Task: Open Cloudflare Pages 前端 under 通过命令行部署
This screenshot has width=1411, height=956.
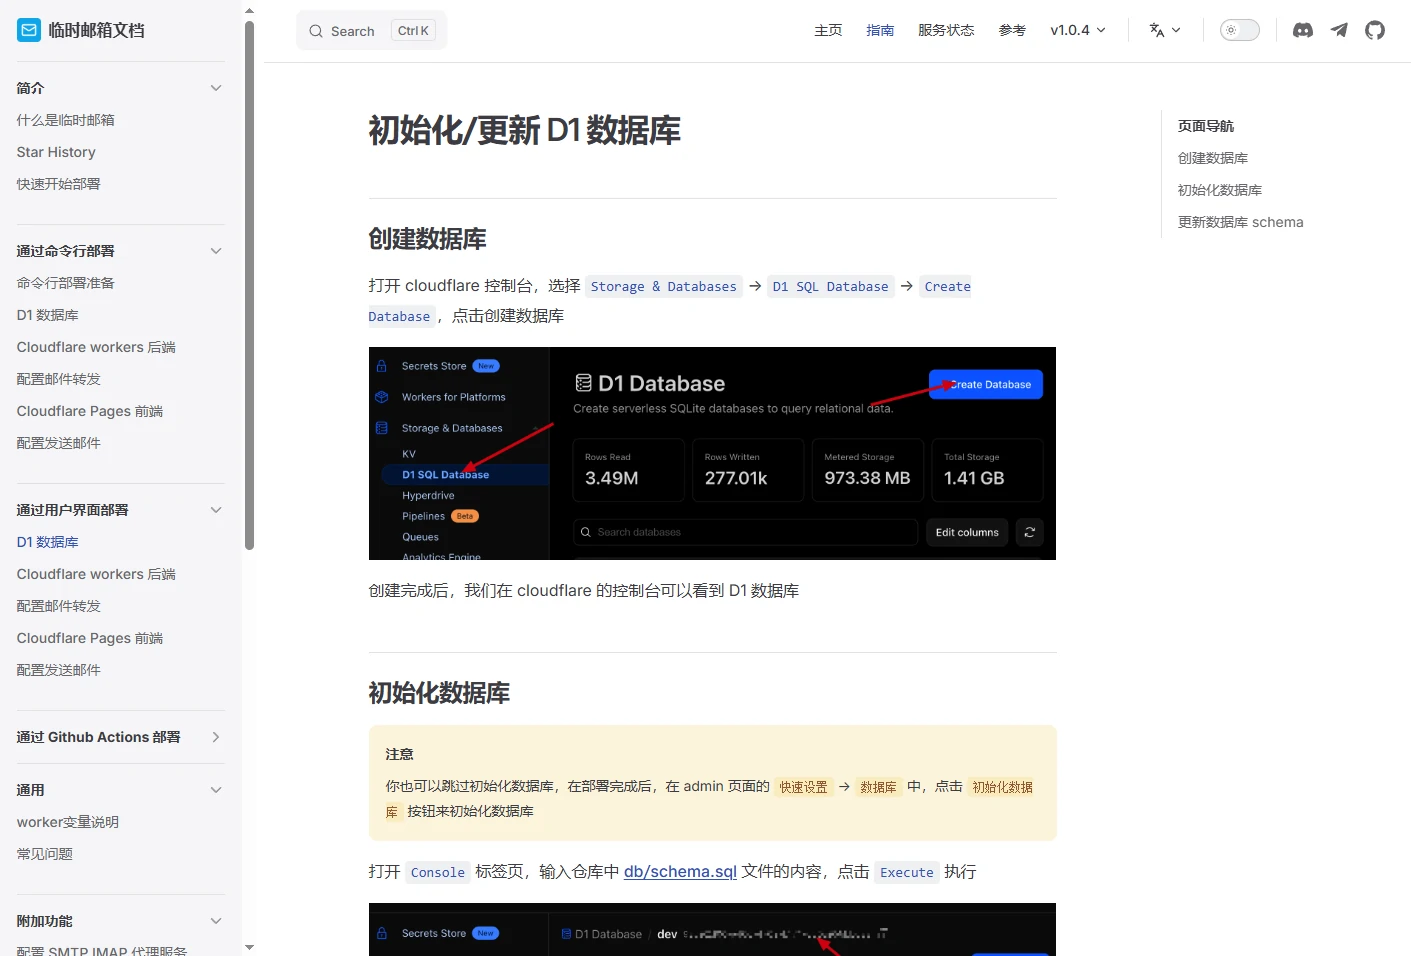Action: 90,411
